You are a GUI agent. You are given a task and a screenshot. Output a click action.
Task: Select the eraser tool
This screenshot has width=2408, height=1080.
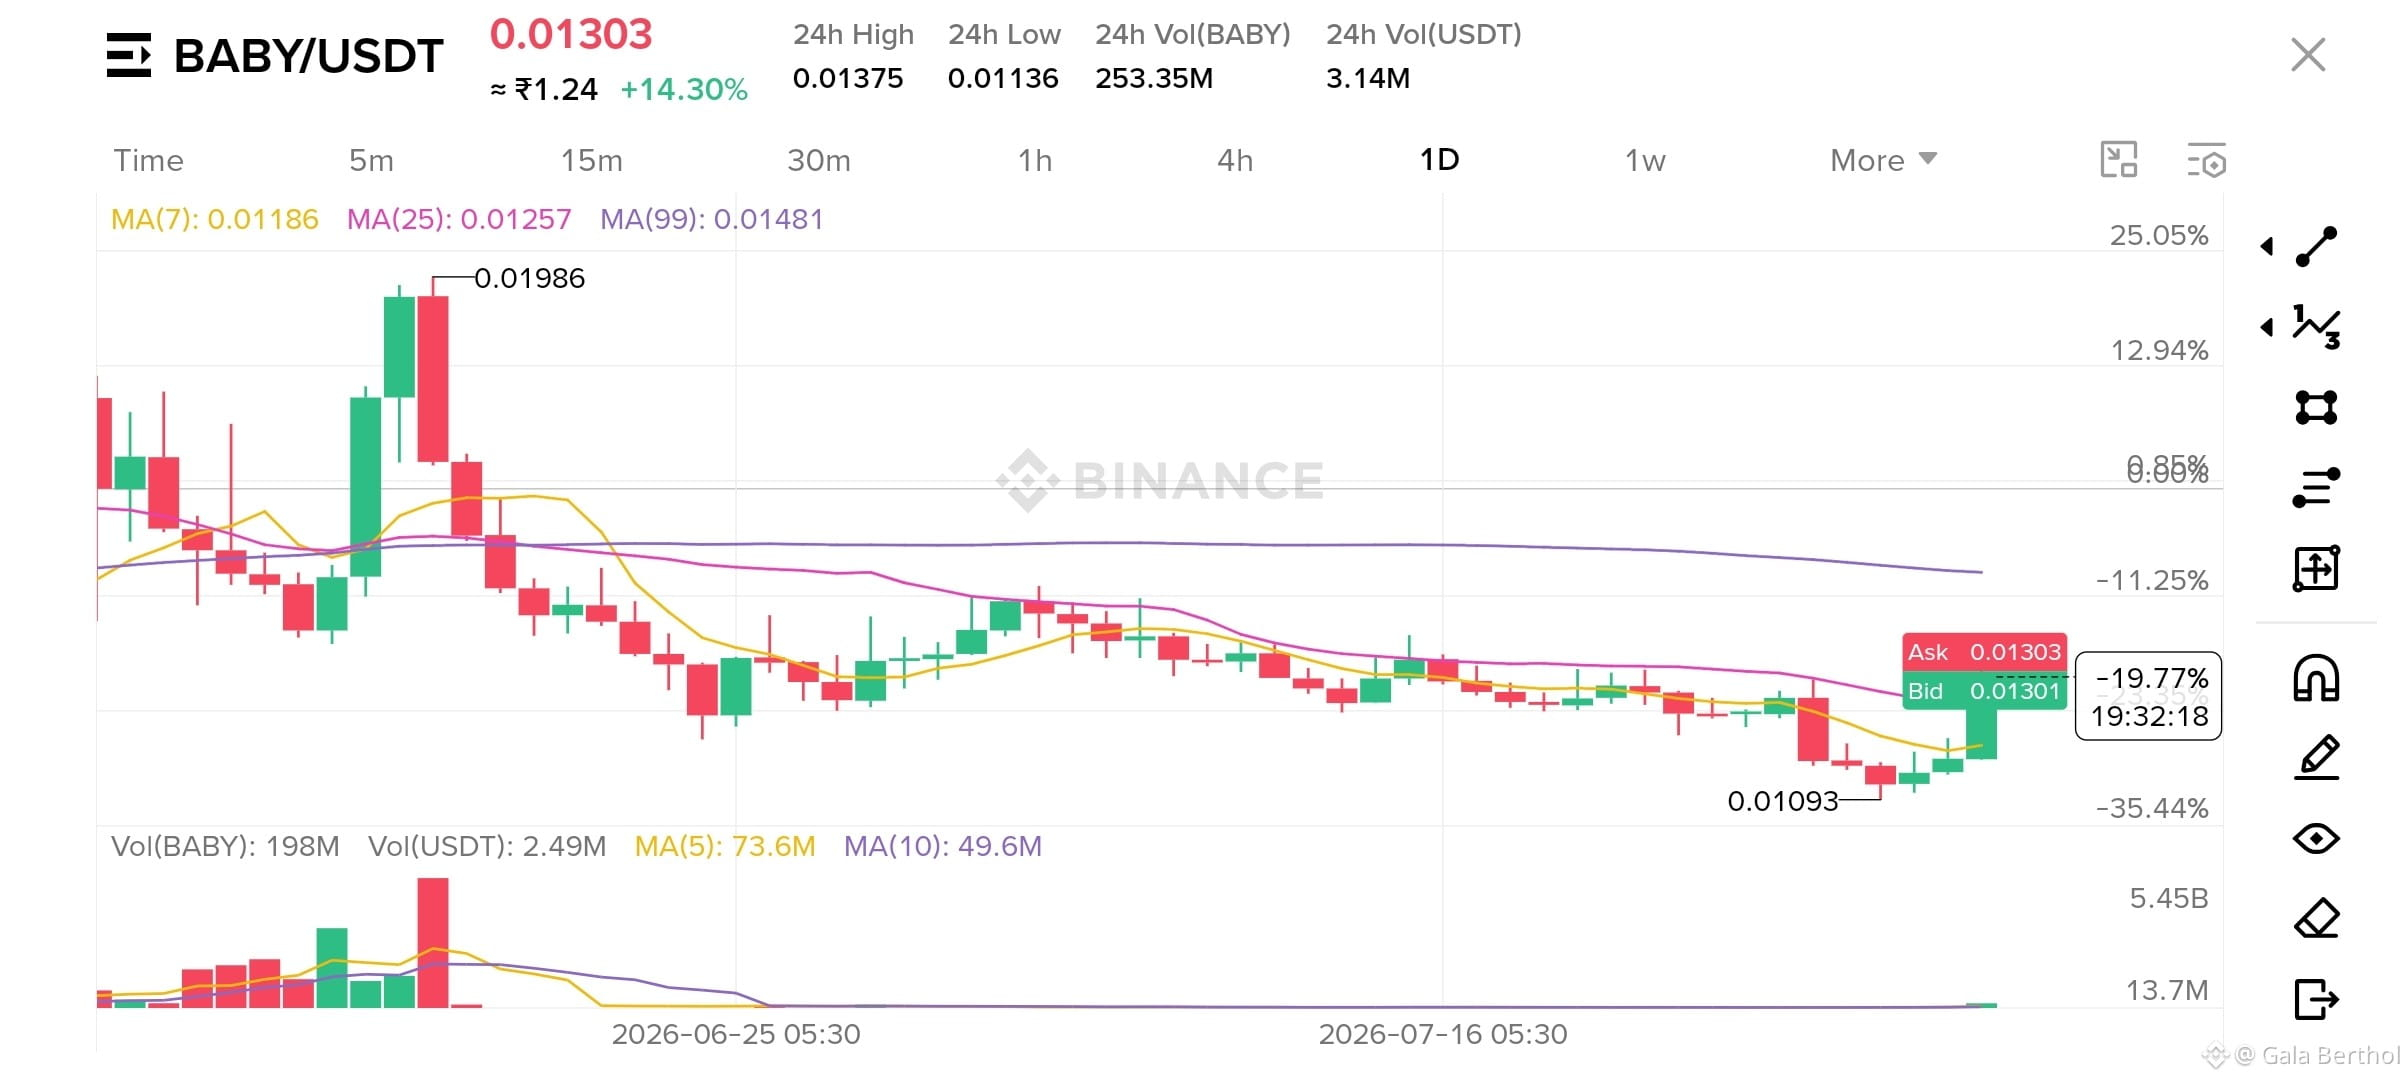tap(2316, 918)
